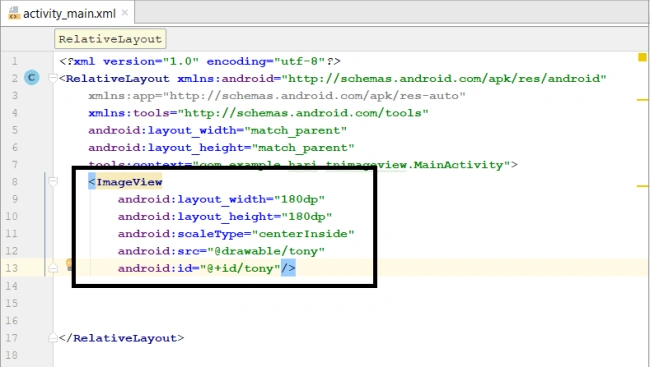Click the xmlns:tools attribute line
The image size is (650, 367).
(x=258, y=113)
